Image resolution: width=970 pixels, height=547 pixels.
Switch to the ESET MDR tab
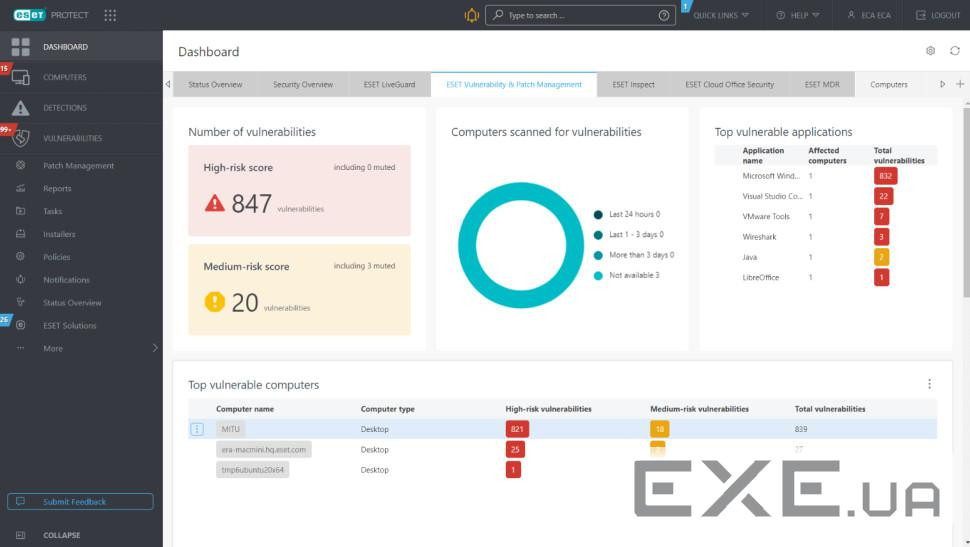[x=822, y=84]
